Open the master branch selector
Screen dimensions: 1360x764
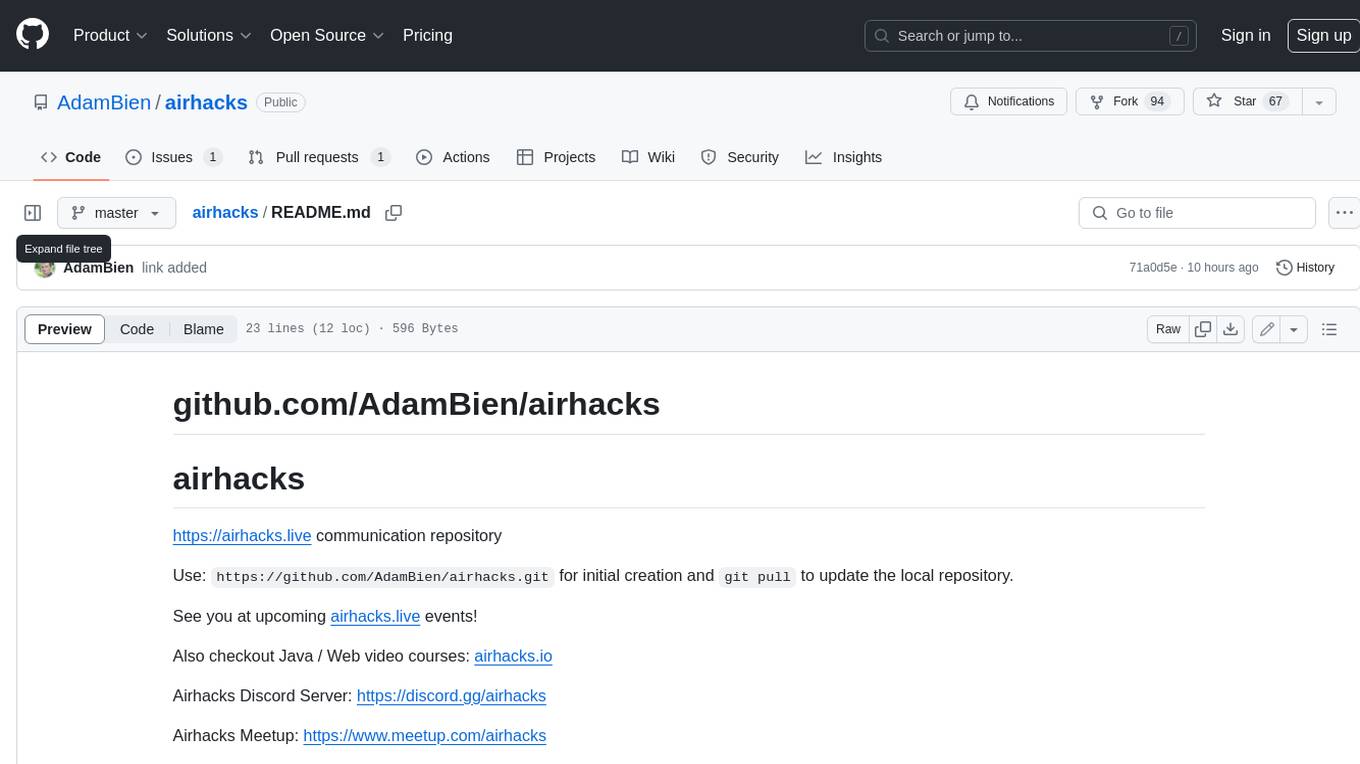coord(116,213)
